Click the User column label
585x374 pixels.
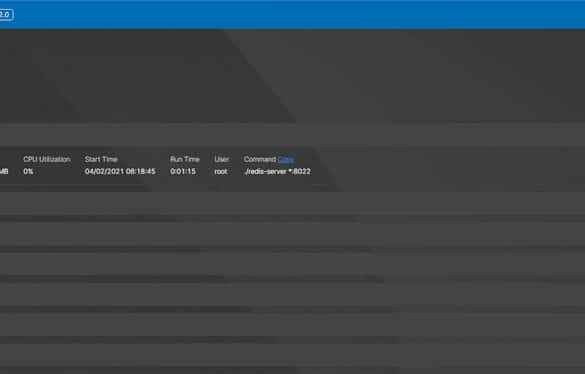[221, 159]
